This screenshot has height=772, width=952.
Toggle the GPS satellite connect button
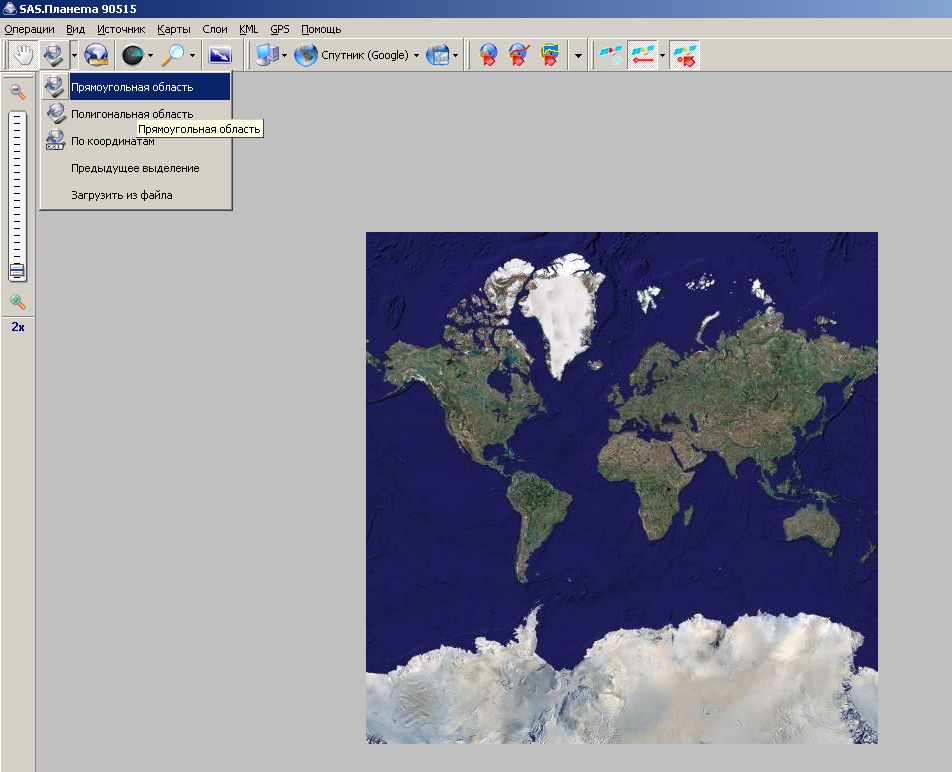(609, 55)
